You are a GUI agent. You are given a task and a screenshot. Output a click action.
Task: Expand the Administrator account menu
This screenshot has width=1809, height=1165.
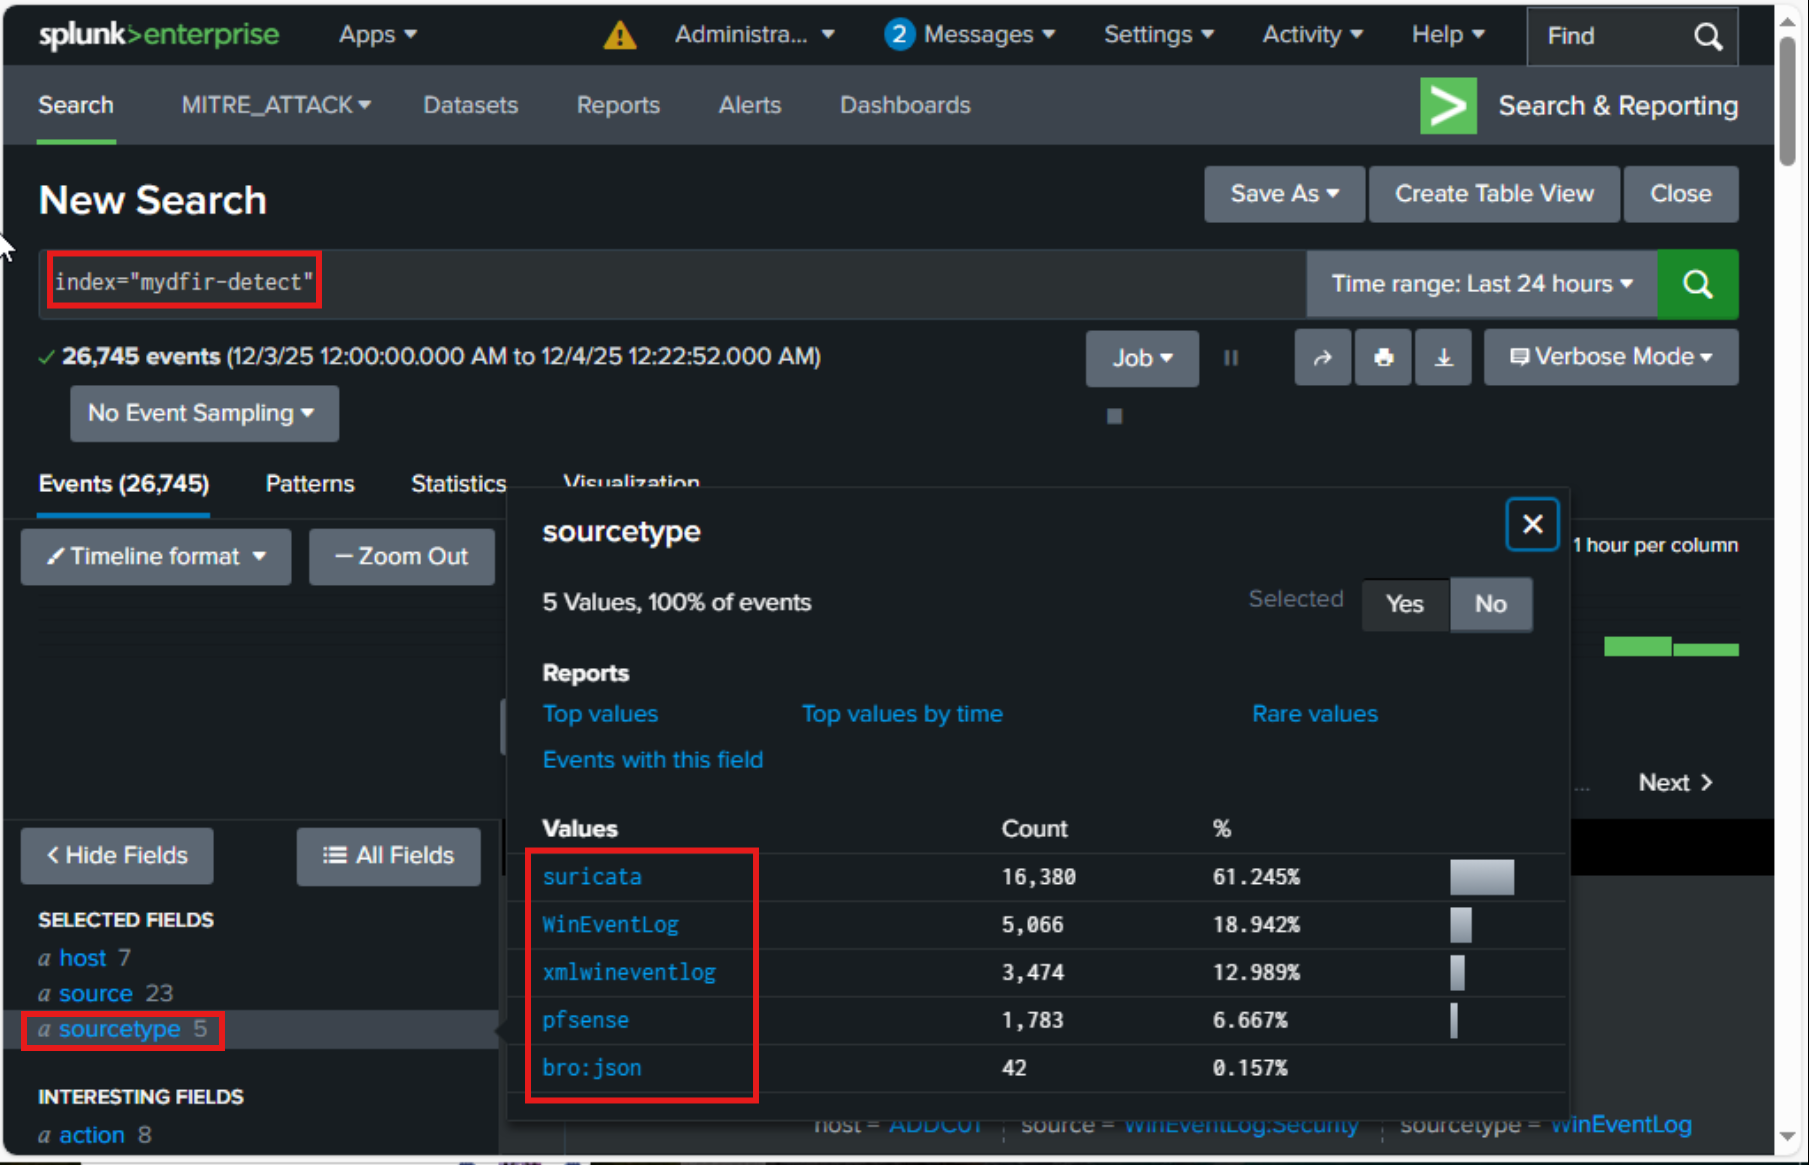click(755, 35)
